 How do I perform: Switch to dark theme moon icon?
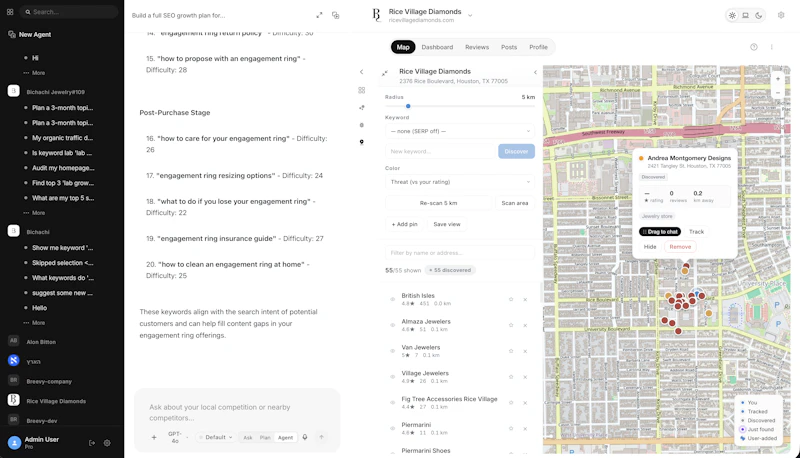coord(759,15)
